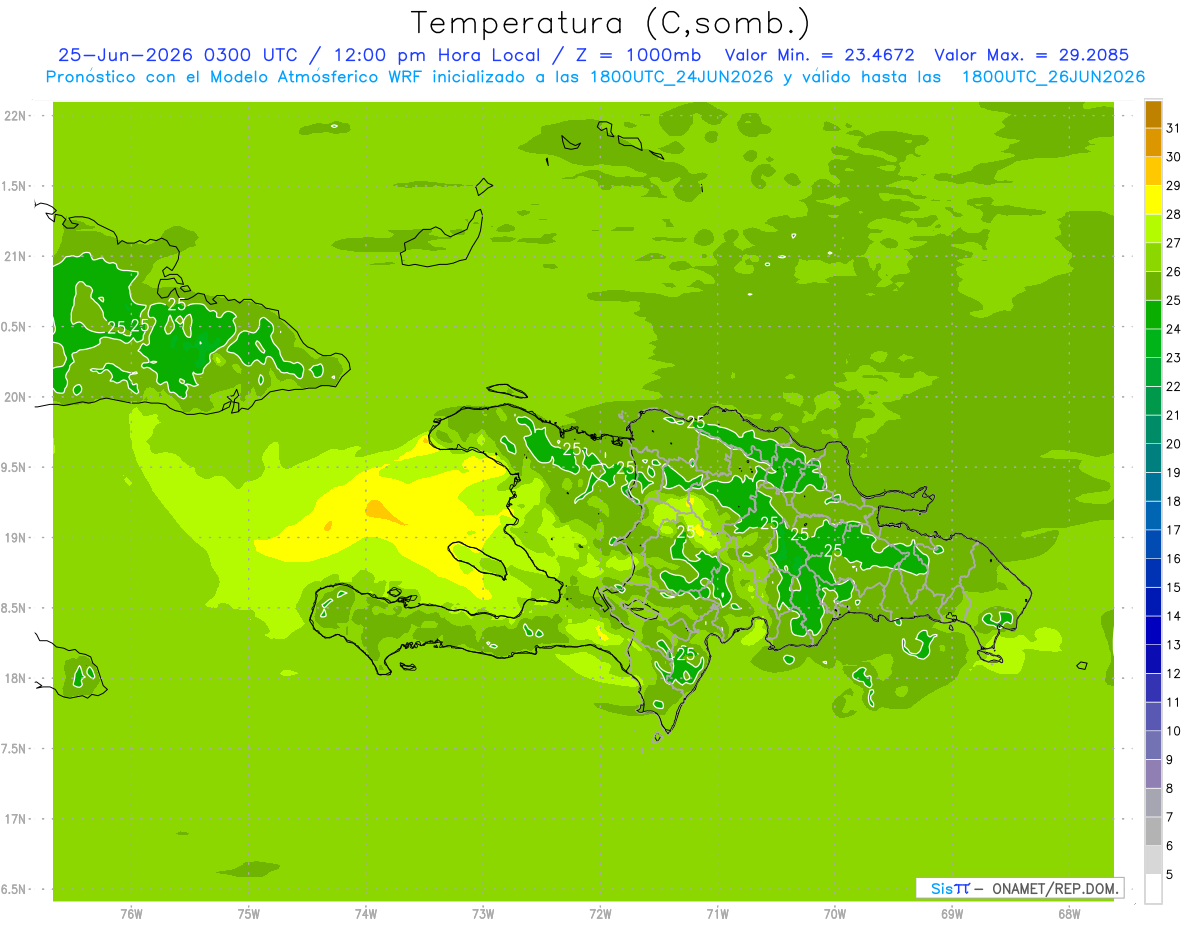The image size is (1200, 927).
Task: Click the legend label '26'
Action: 1173,271
